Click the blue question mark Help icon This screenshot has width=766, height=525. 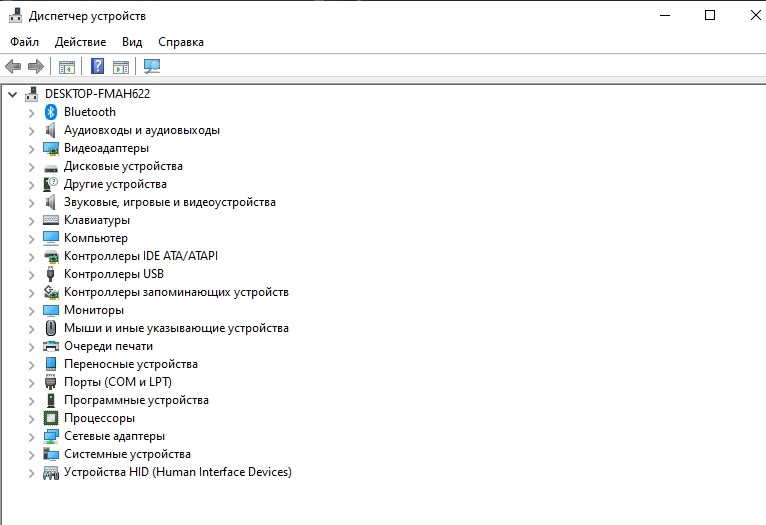(98, 66)
